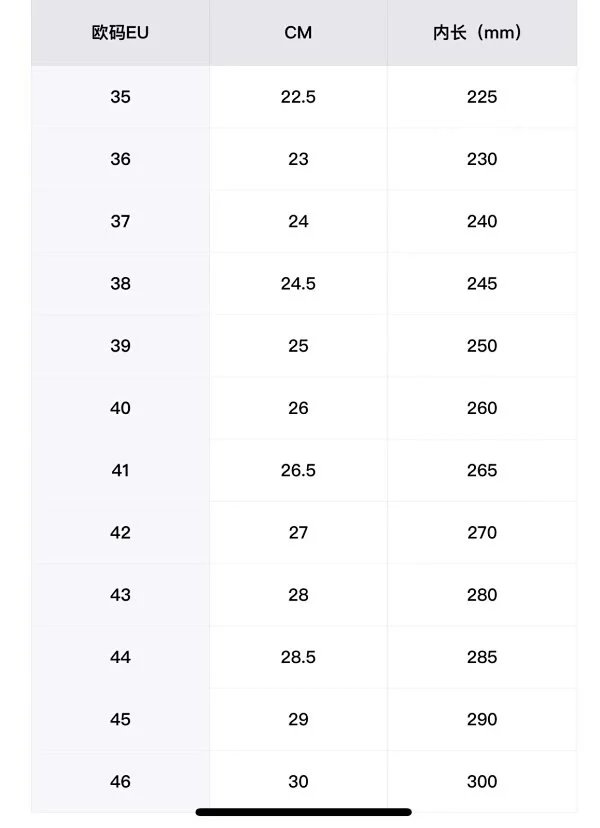Select EU size 41 cell
The width and height of the screenshot is (600, 828).
click(120, 470)
